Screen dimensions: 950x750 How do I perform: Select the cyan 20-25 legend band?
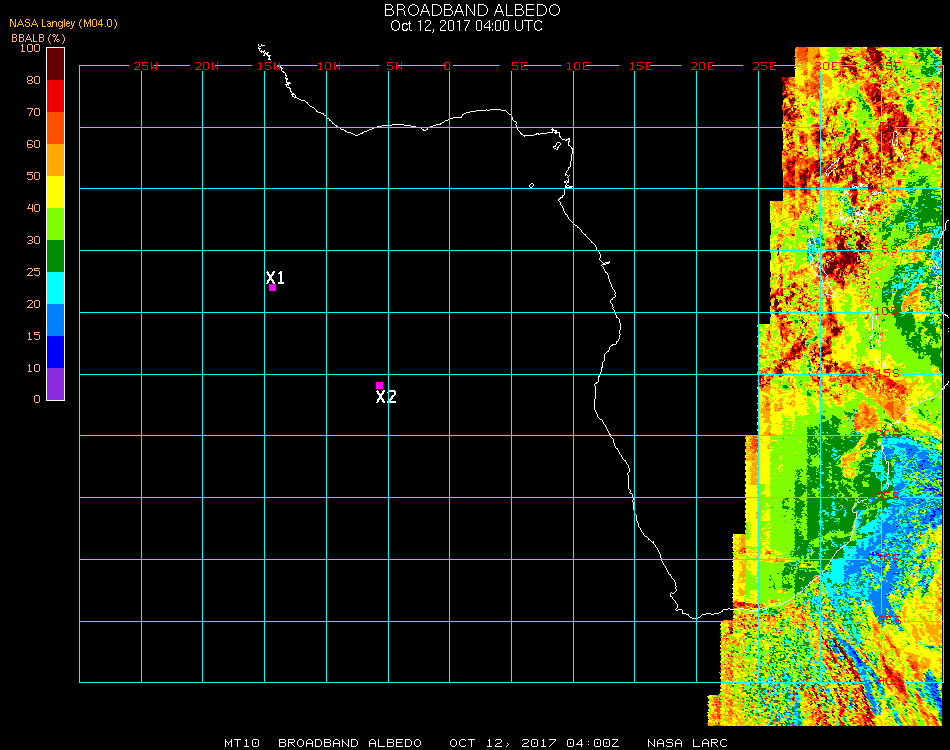55,288
